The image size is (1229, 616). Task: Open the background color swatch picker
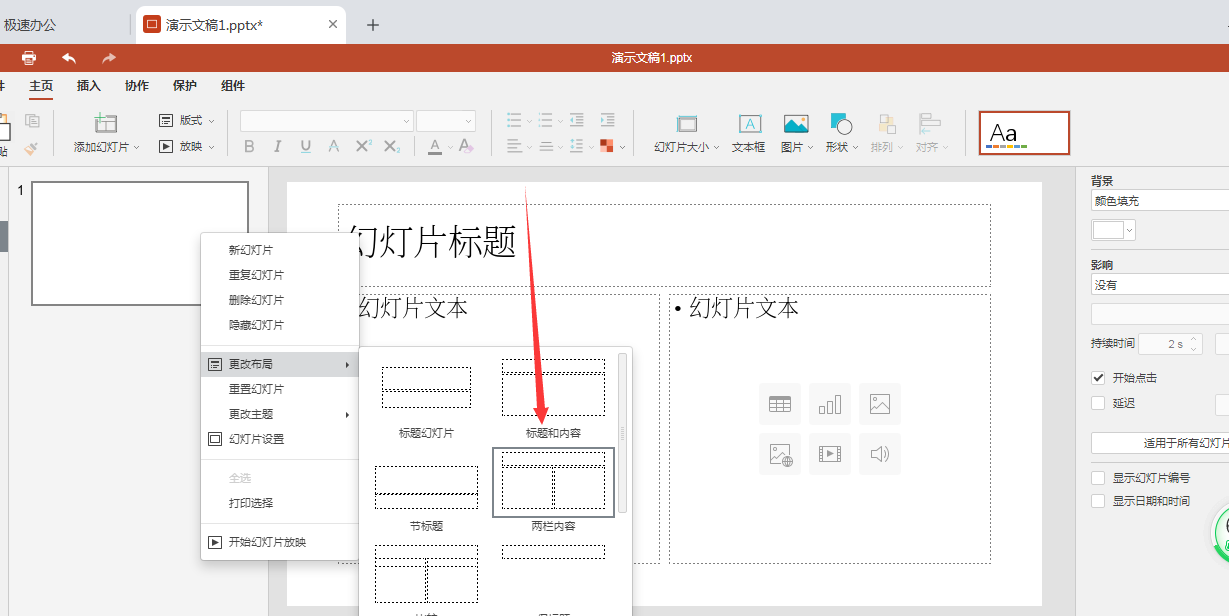click(1113, 230)
